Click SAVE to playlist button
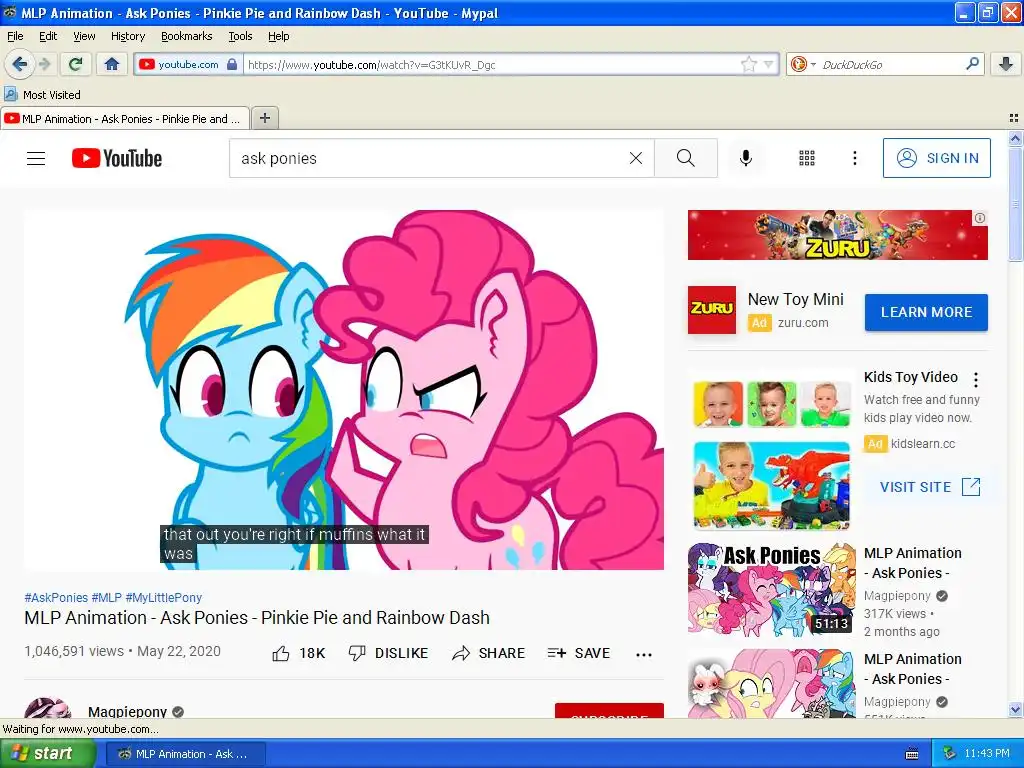Viewport: 1024px width, 768px height. (579, 653)
